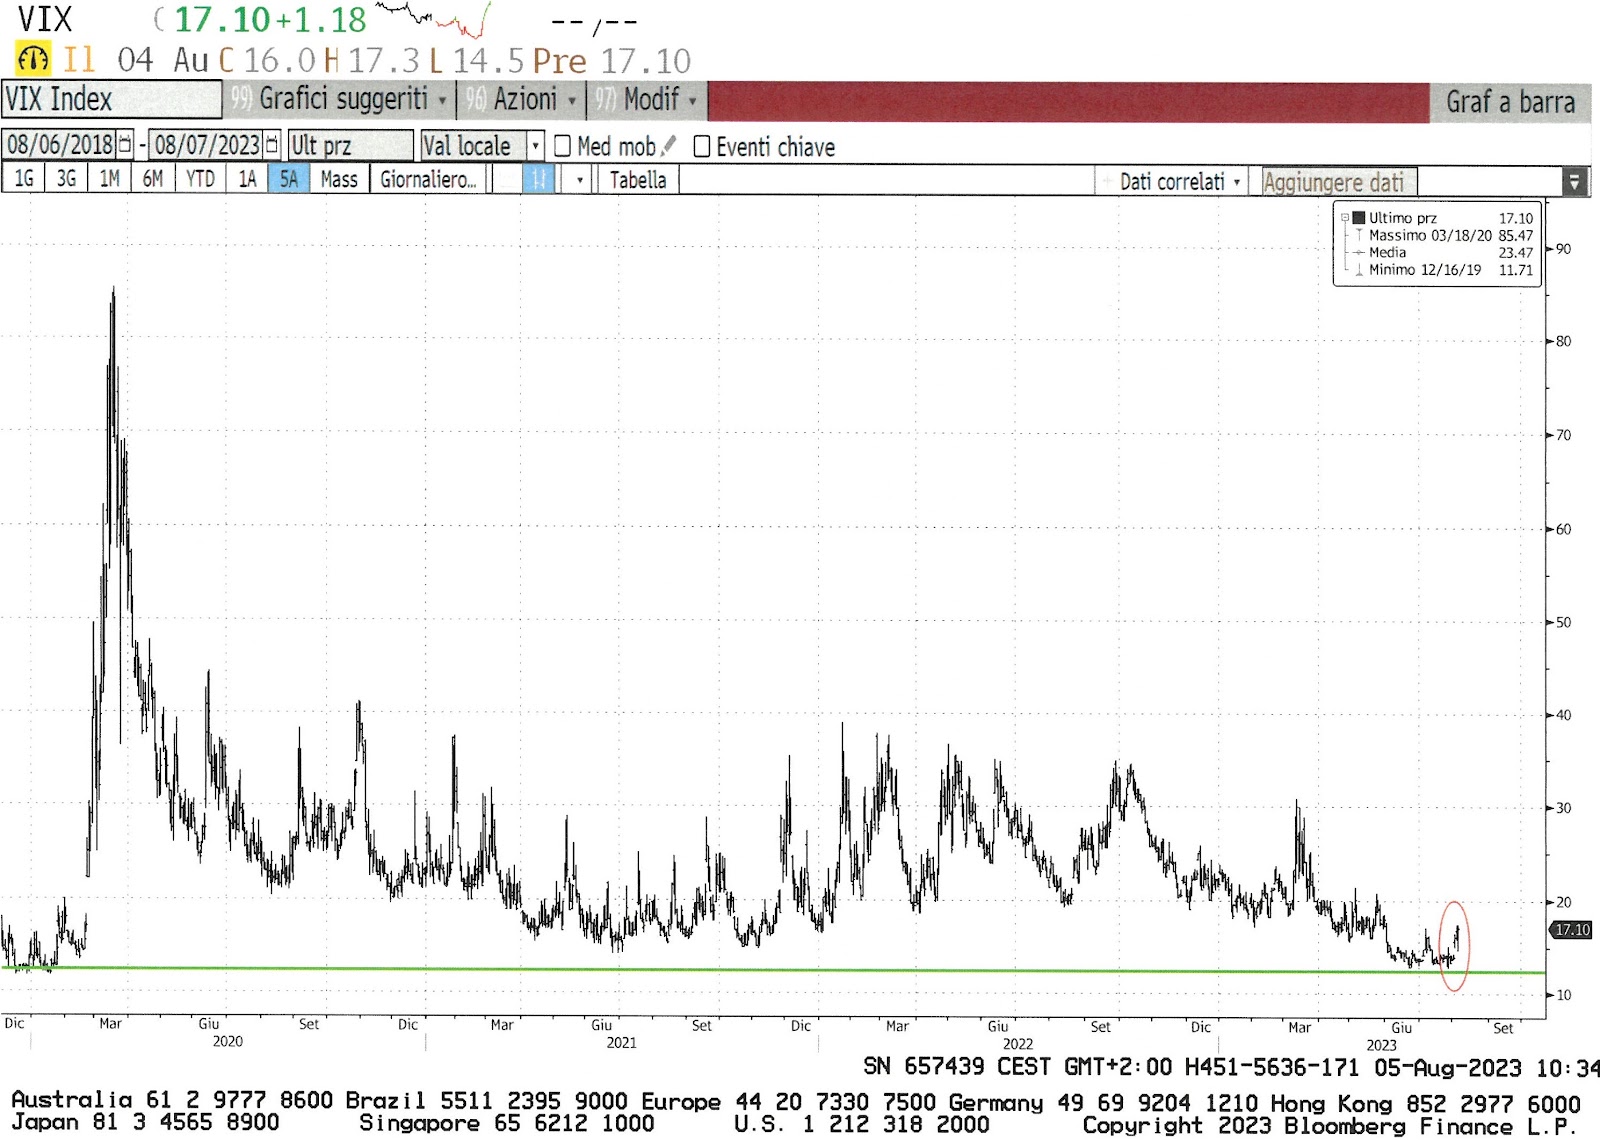The width and height of the screenshot is (1600, 1140).
Task: Select the 1G time range tab
Action: tap(24, 179)
